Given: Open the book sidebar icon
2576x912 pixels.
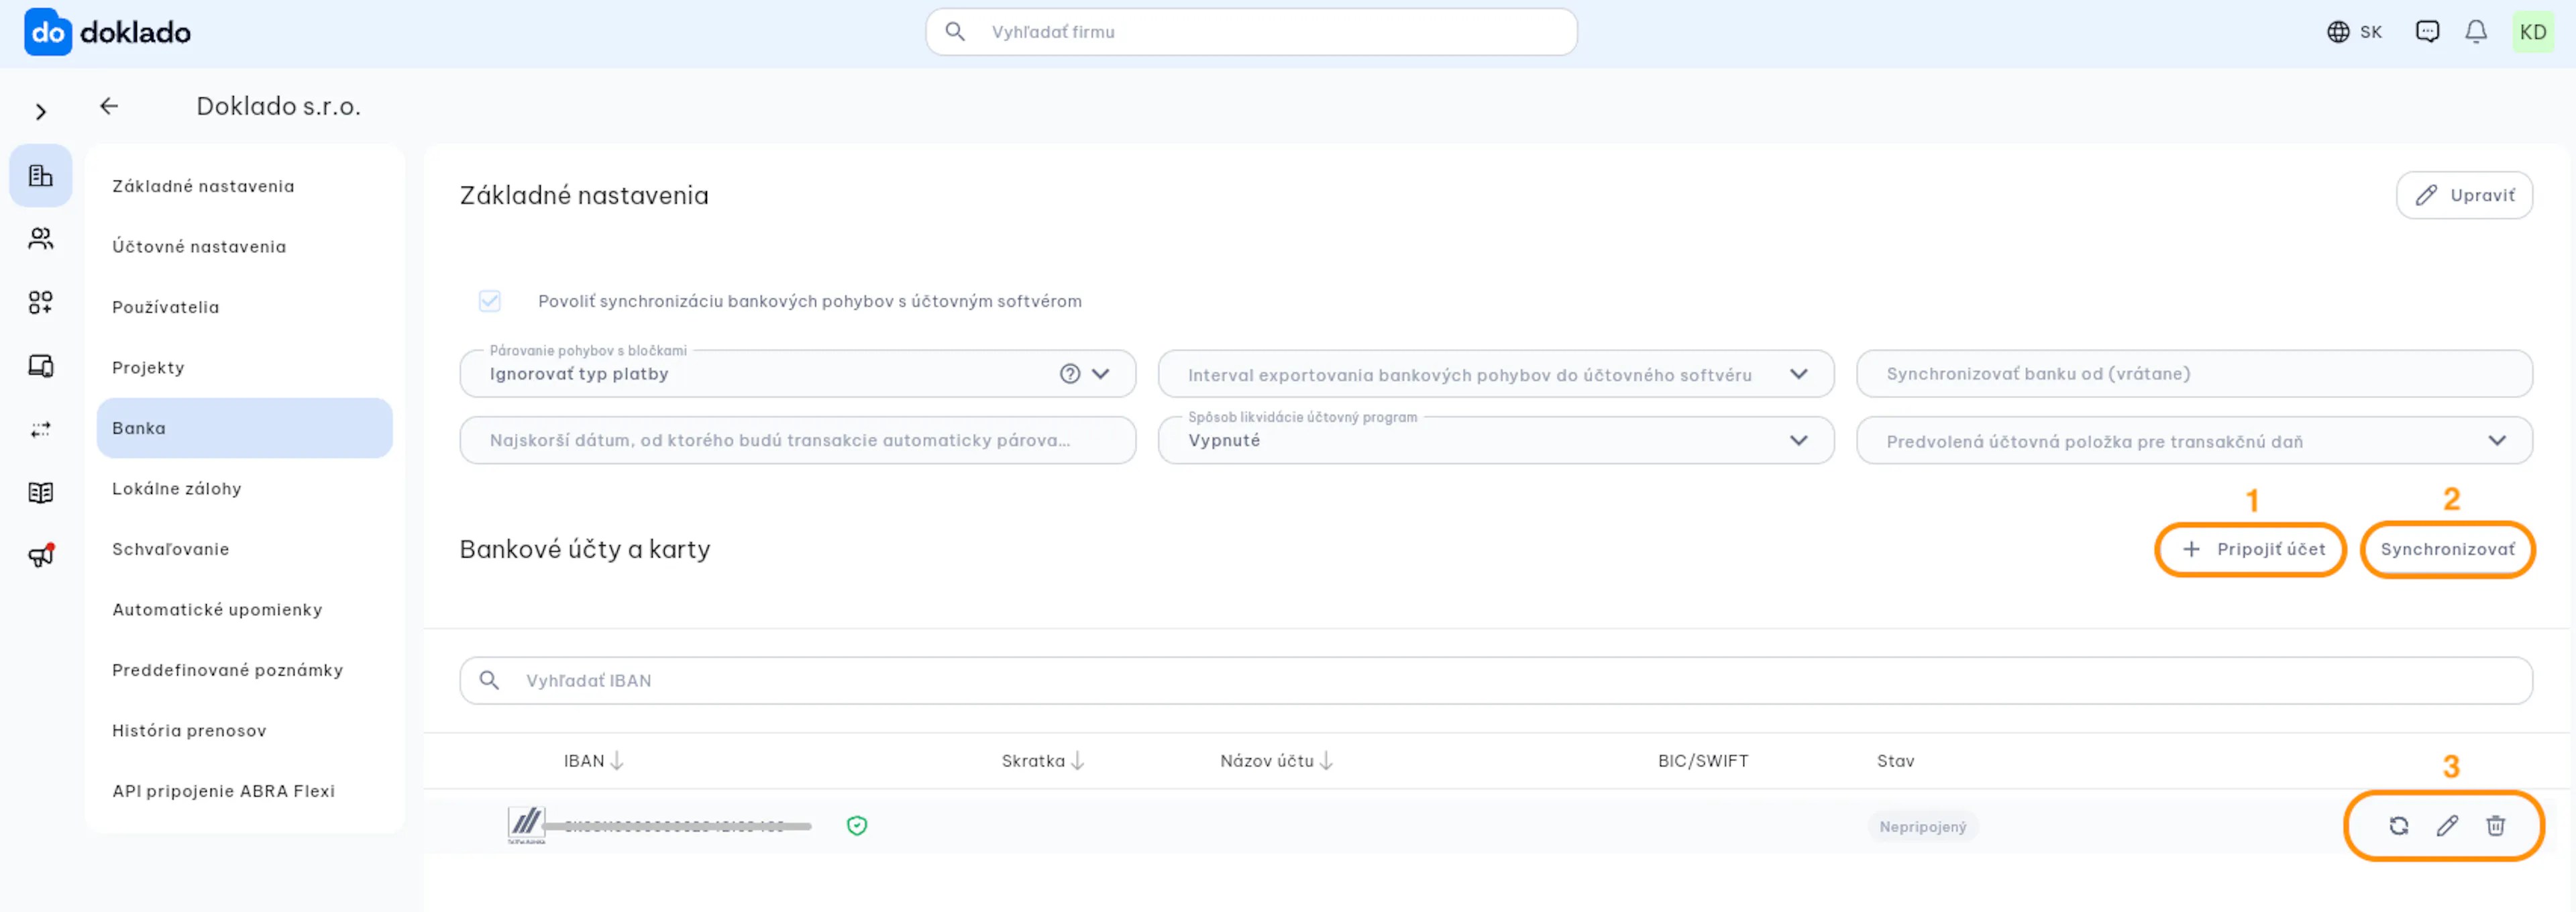Looking at the screenshot, I should point(41,493).
